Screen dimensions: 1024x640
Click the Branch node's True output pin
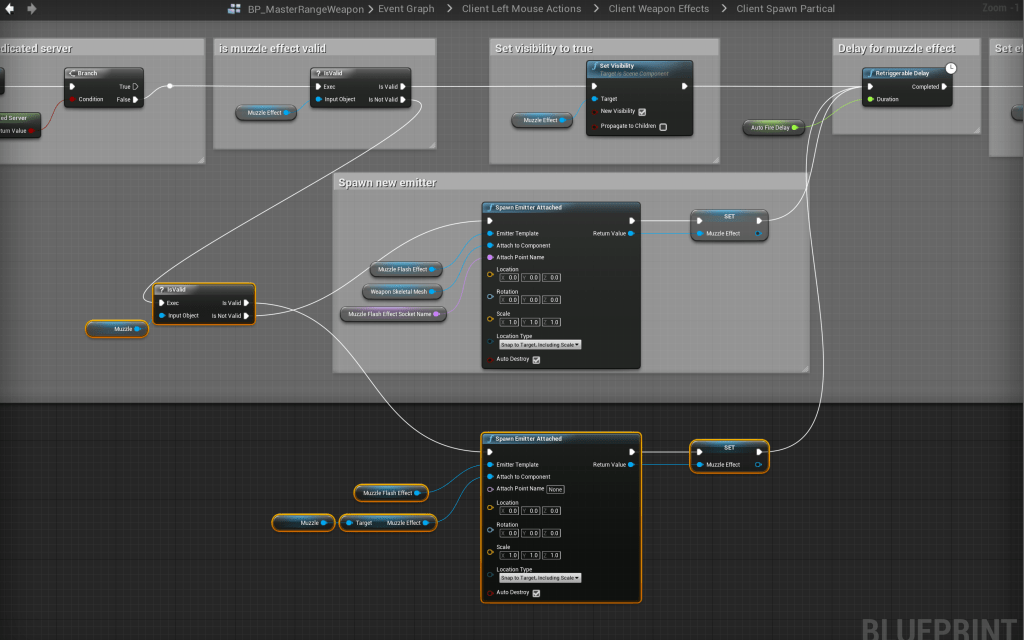[137, 87]
